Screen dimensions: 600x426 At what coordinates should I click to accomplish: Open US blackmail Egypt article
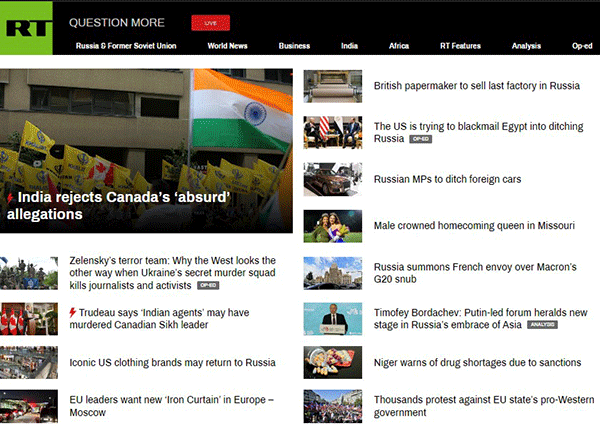(478, 132)
